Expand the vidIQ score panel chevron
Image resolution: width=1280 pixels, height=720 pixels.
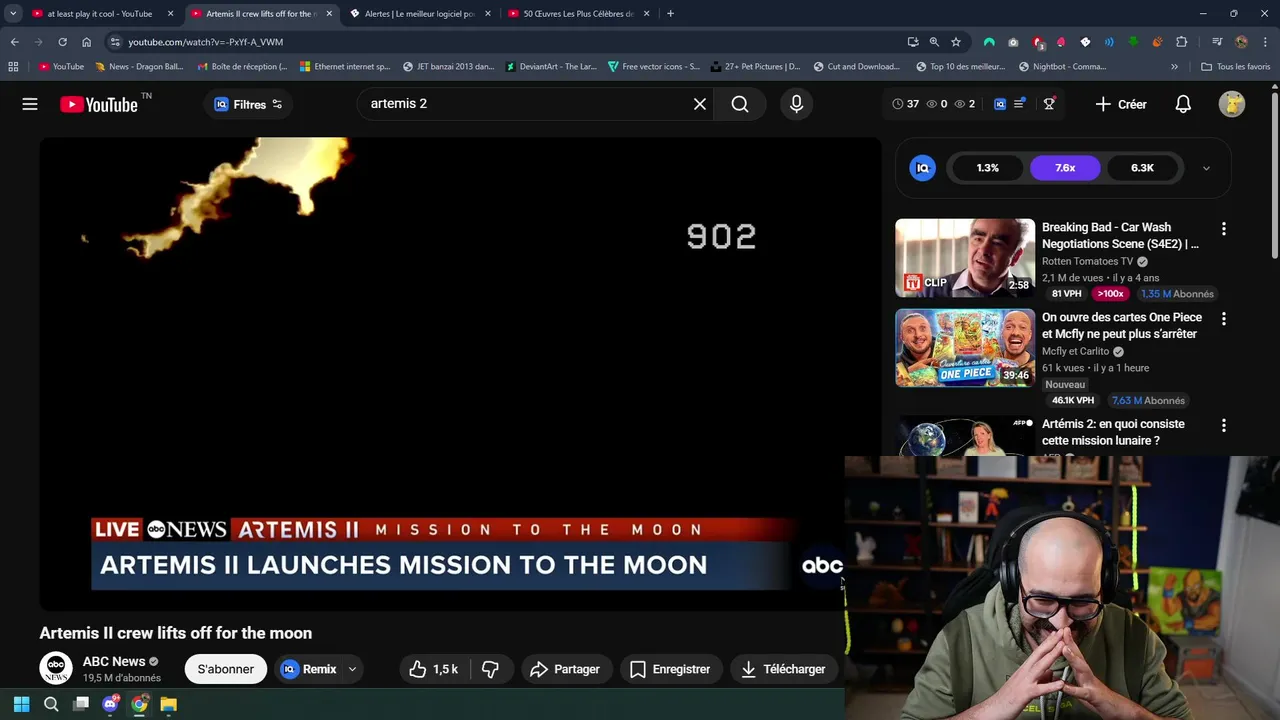pos(1206,168)
